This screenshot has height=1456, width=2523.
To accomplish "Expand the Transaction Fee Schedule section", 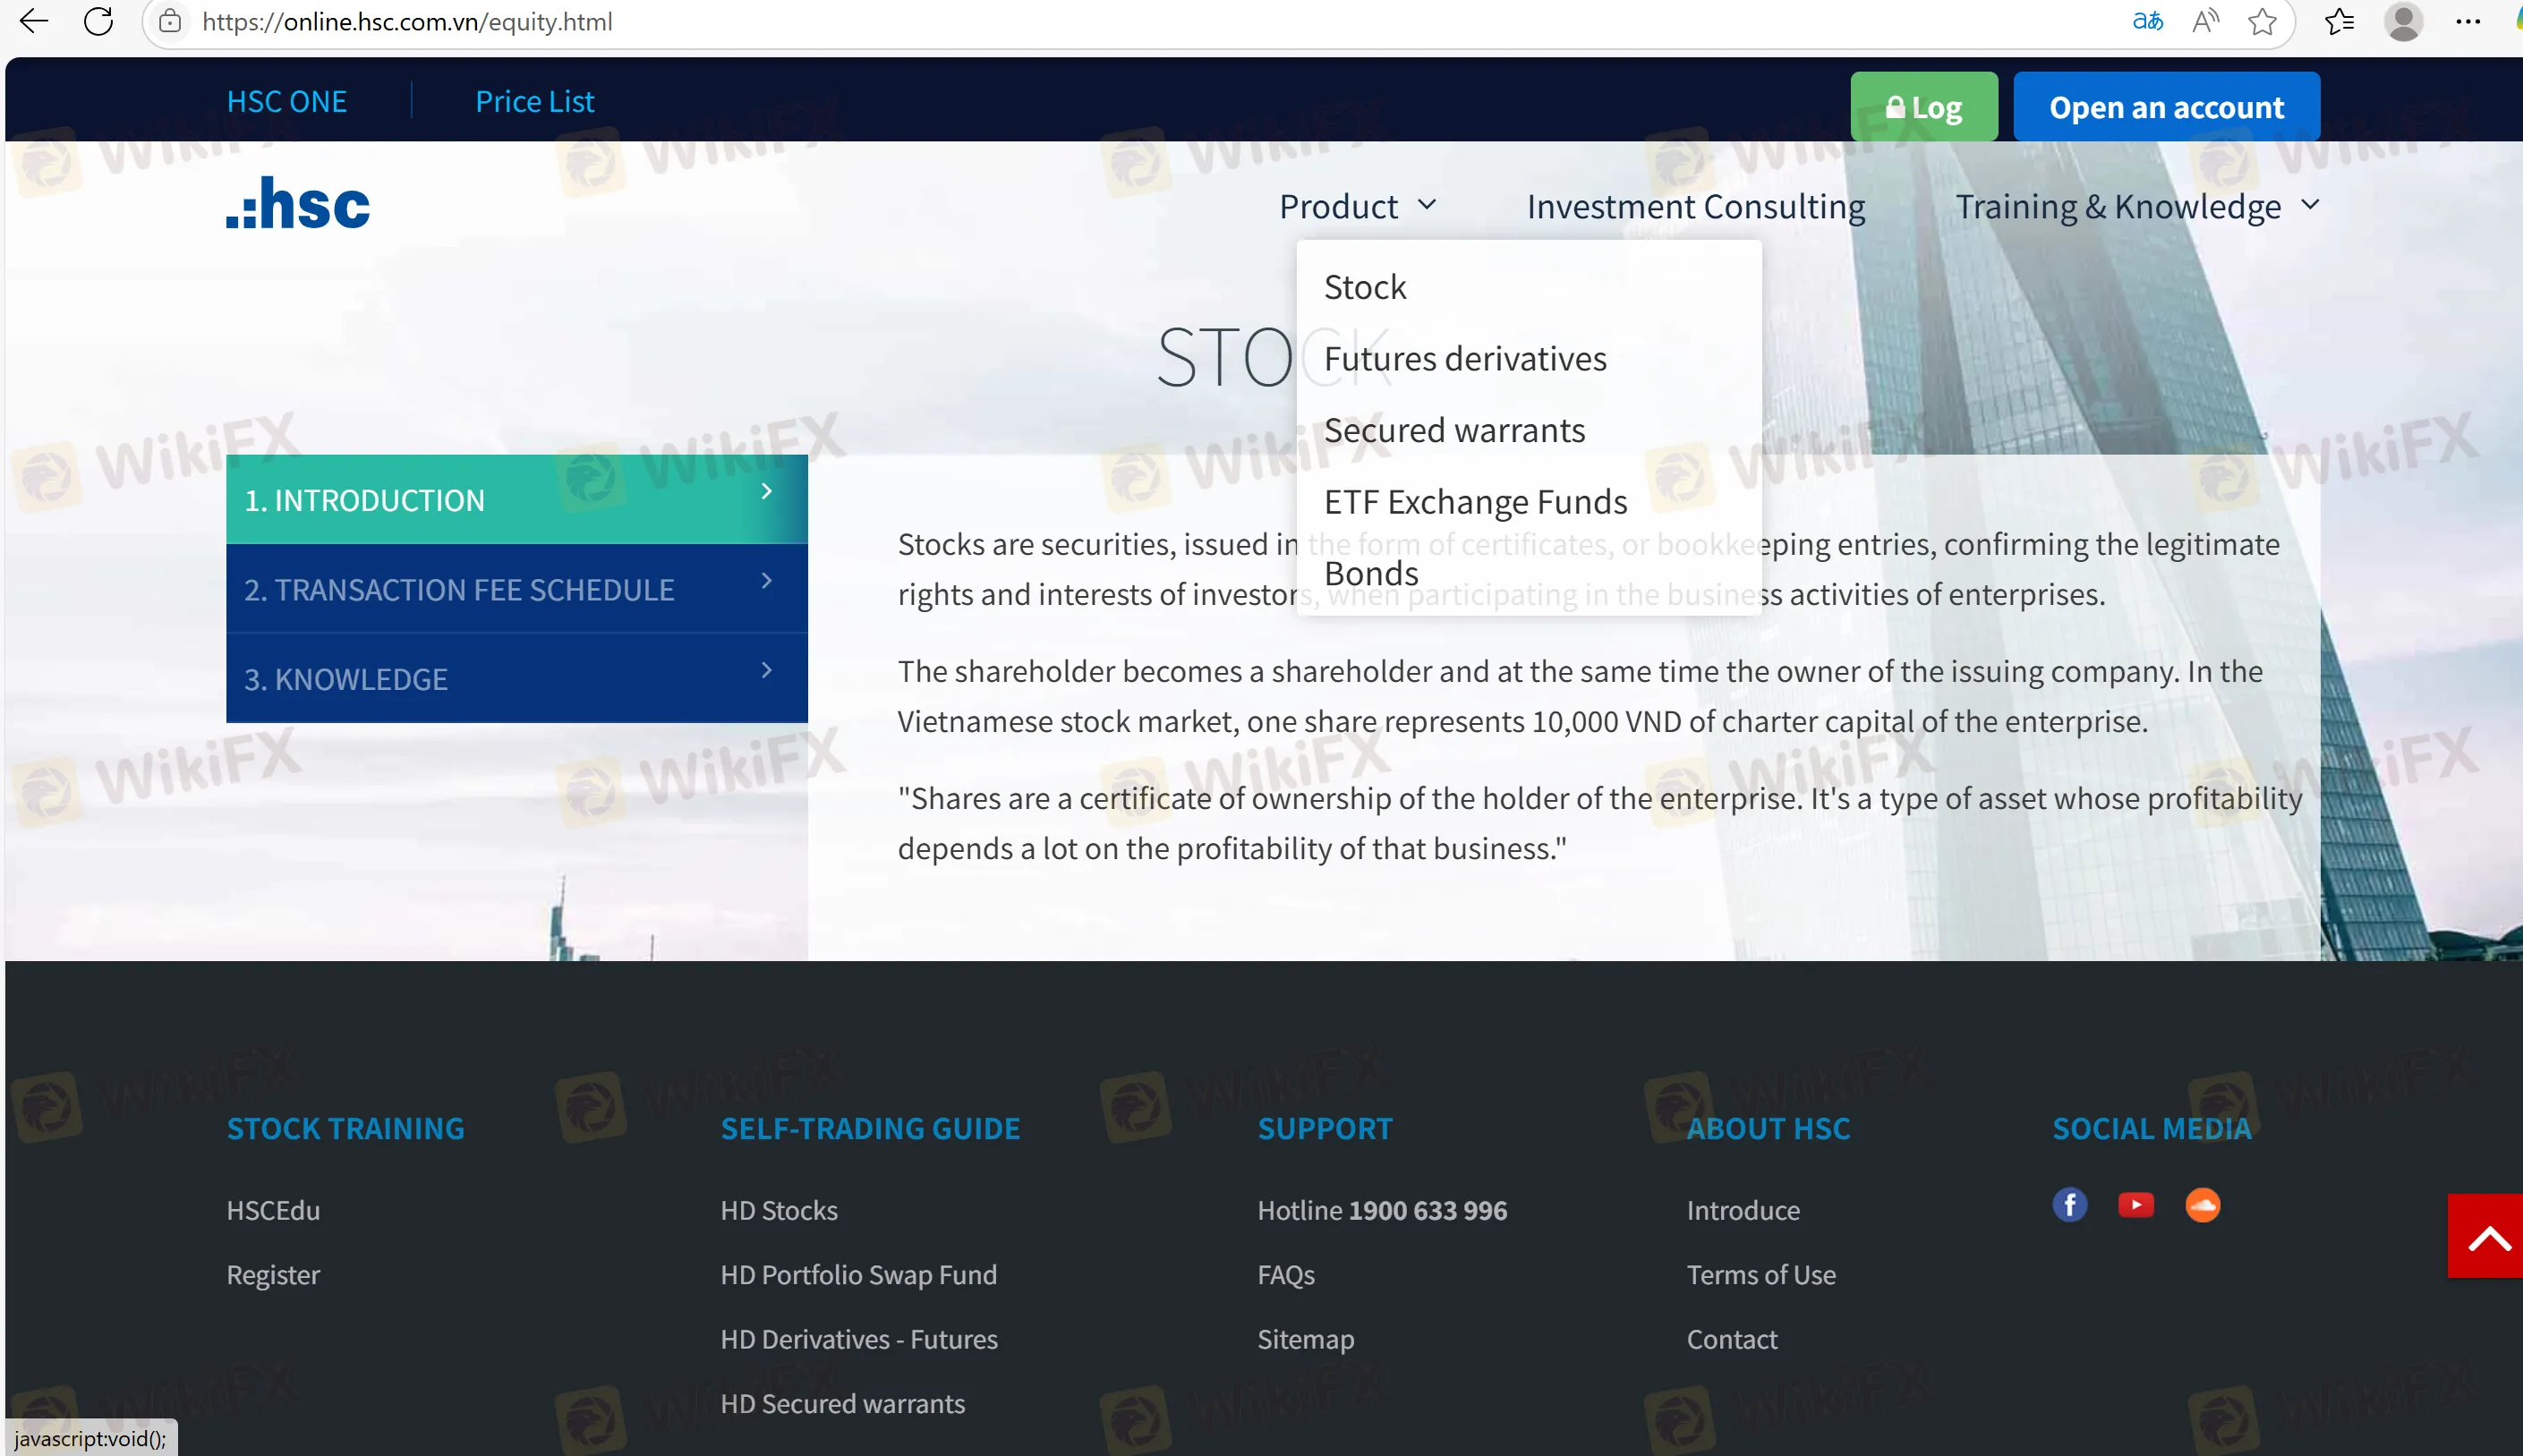I will pos(516,589).
